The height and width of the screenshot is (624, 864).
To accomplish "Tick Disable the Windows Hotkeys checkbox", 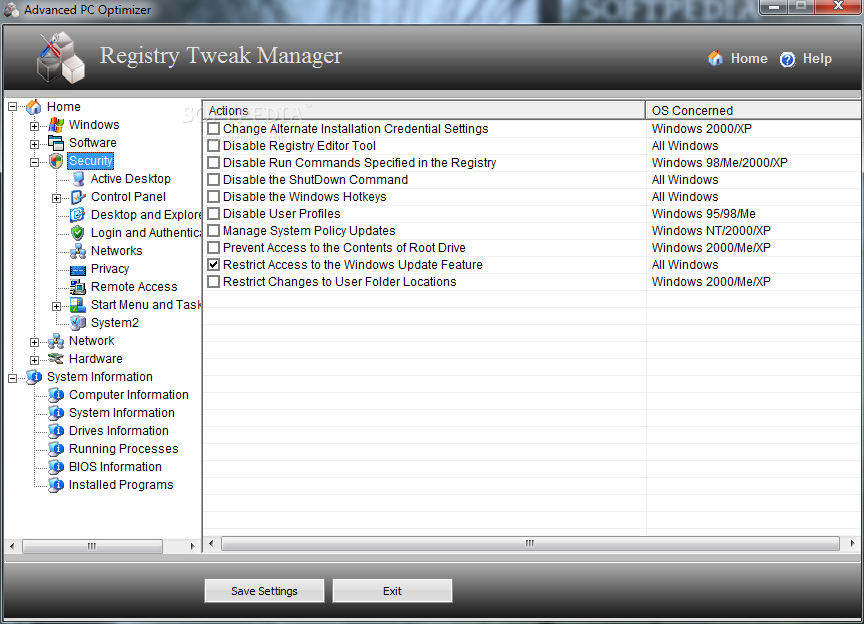I will (x=213, y=197).
